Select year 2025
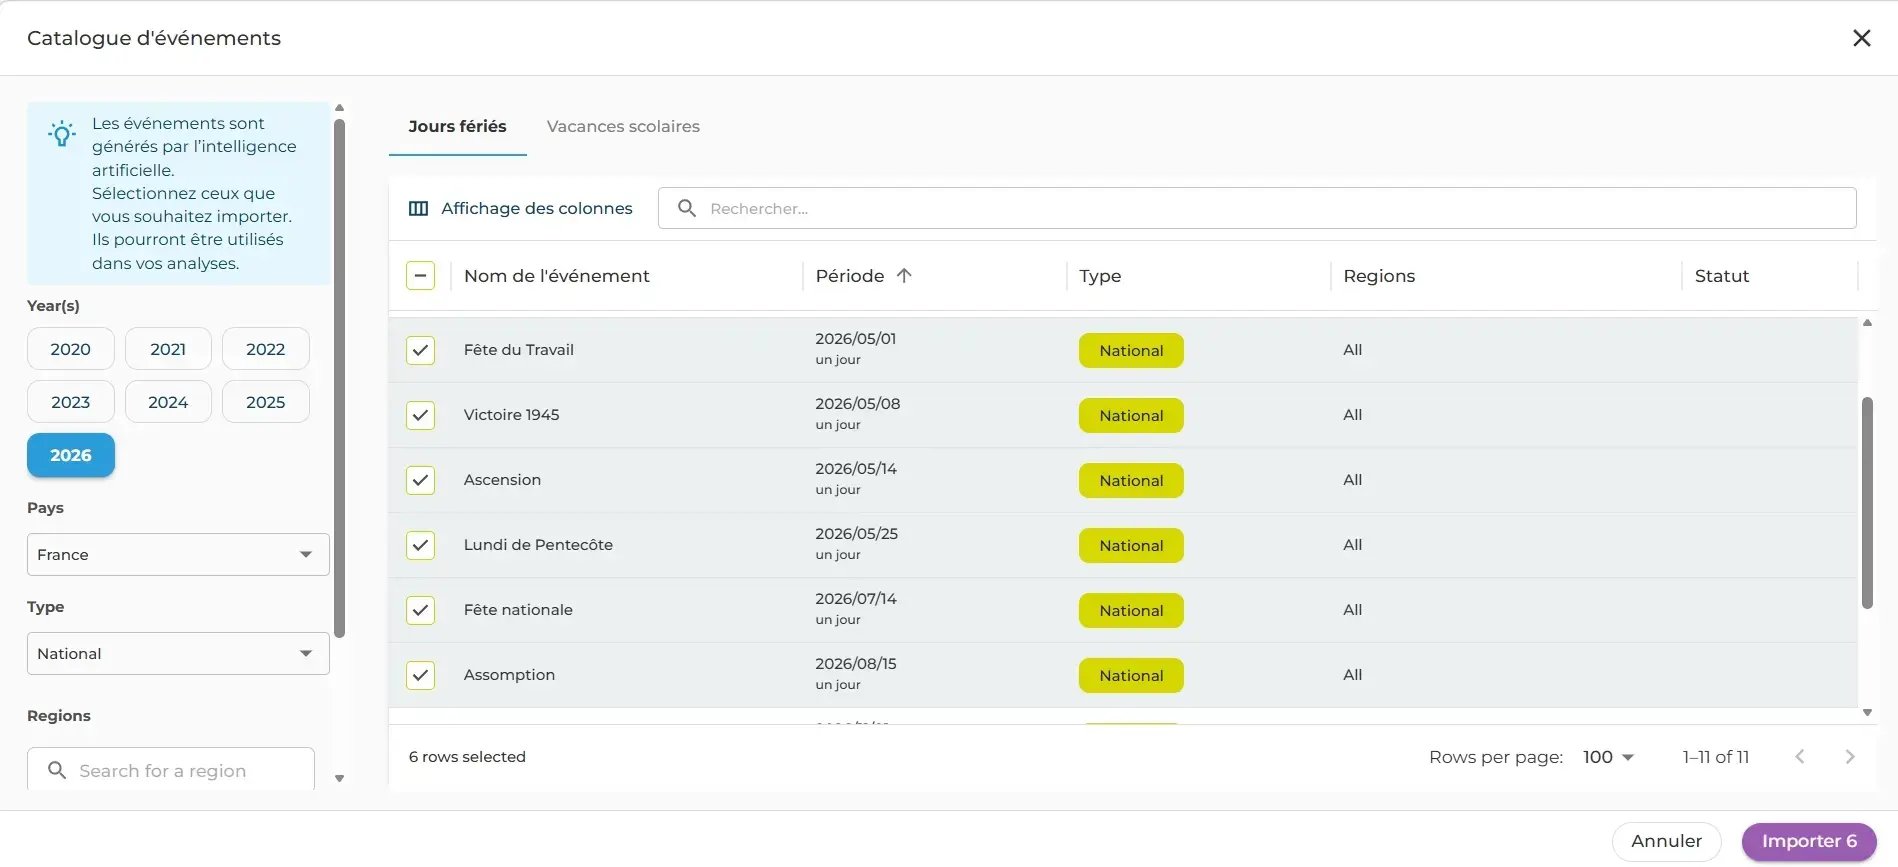Image resolution: width=1898 pixels, height=867 pixels. [x=265, y=402]
